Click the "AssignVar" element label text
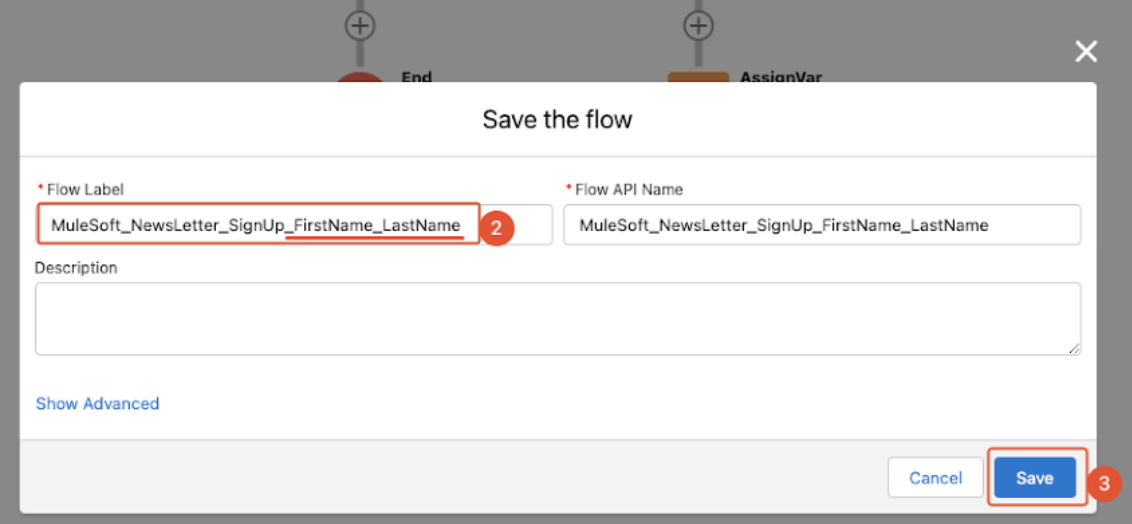 (x=781, y=77)
